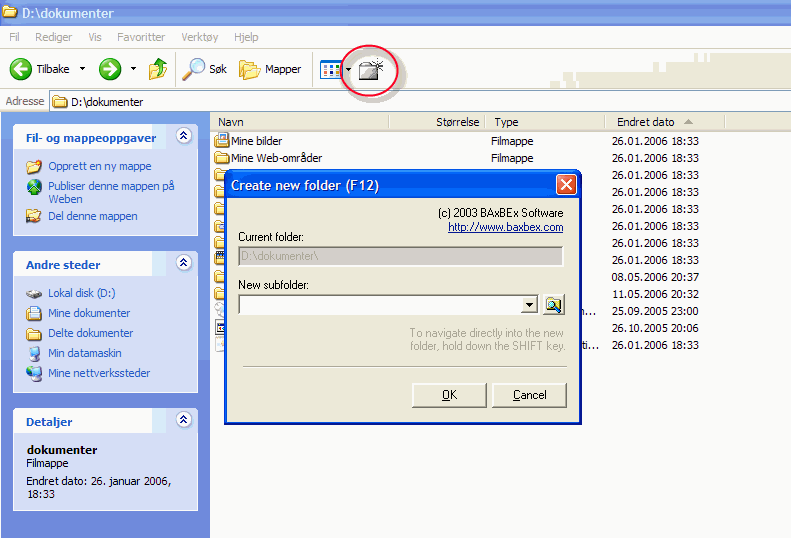Click the Del denne mappen icon

pos(34,216)
